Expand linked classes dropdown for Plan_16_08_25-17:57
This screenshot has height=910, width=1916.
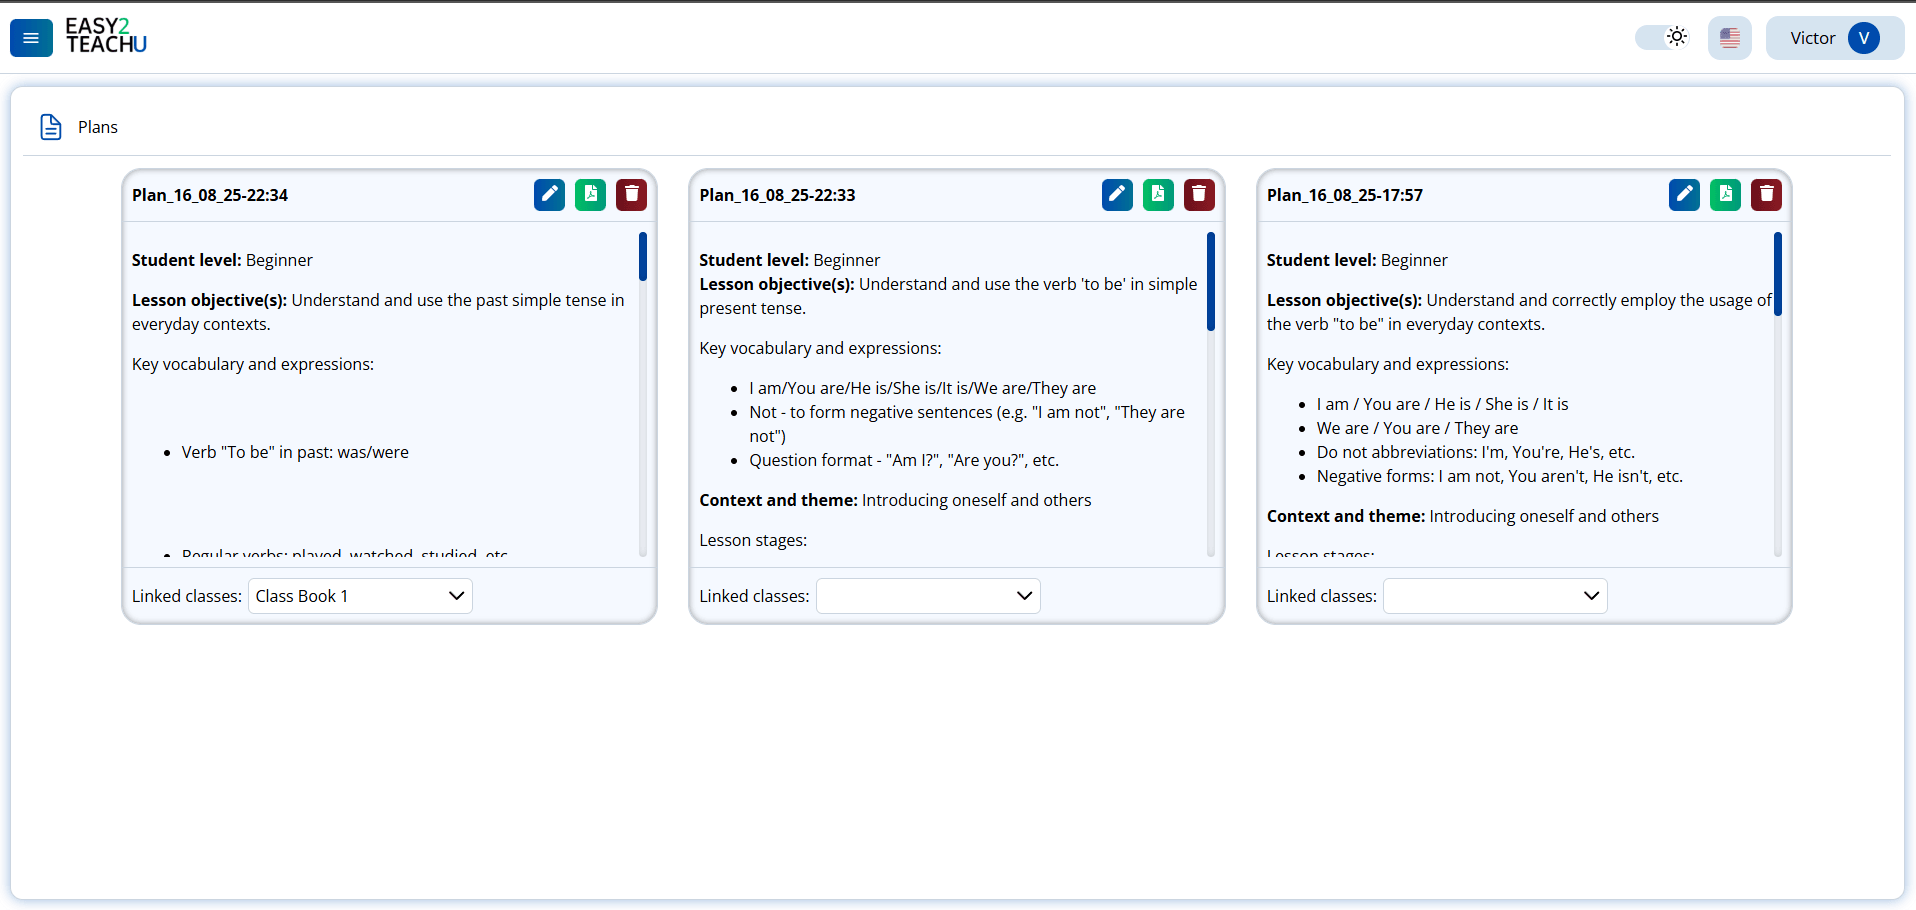1495,596
